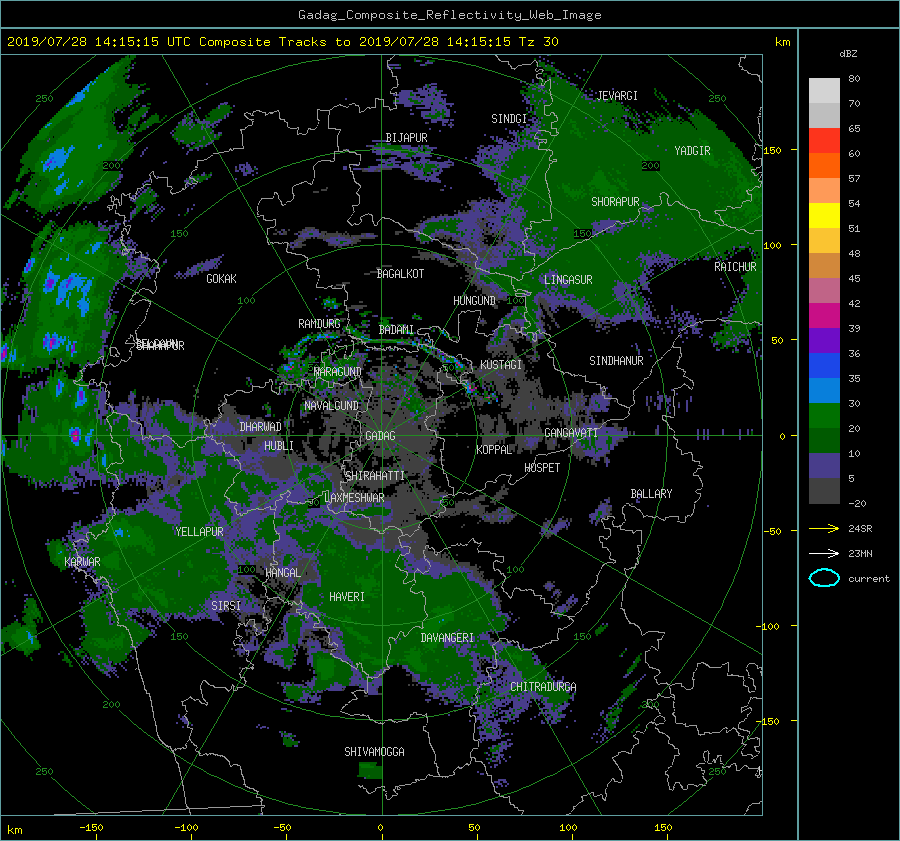
Task: Click the 'km' label beside the timestamp
Action: coord(782,42)
